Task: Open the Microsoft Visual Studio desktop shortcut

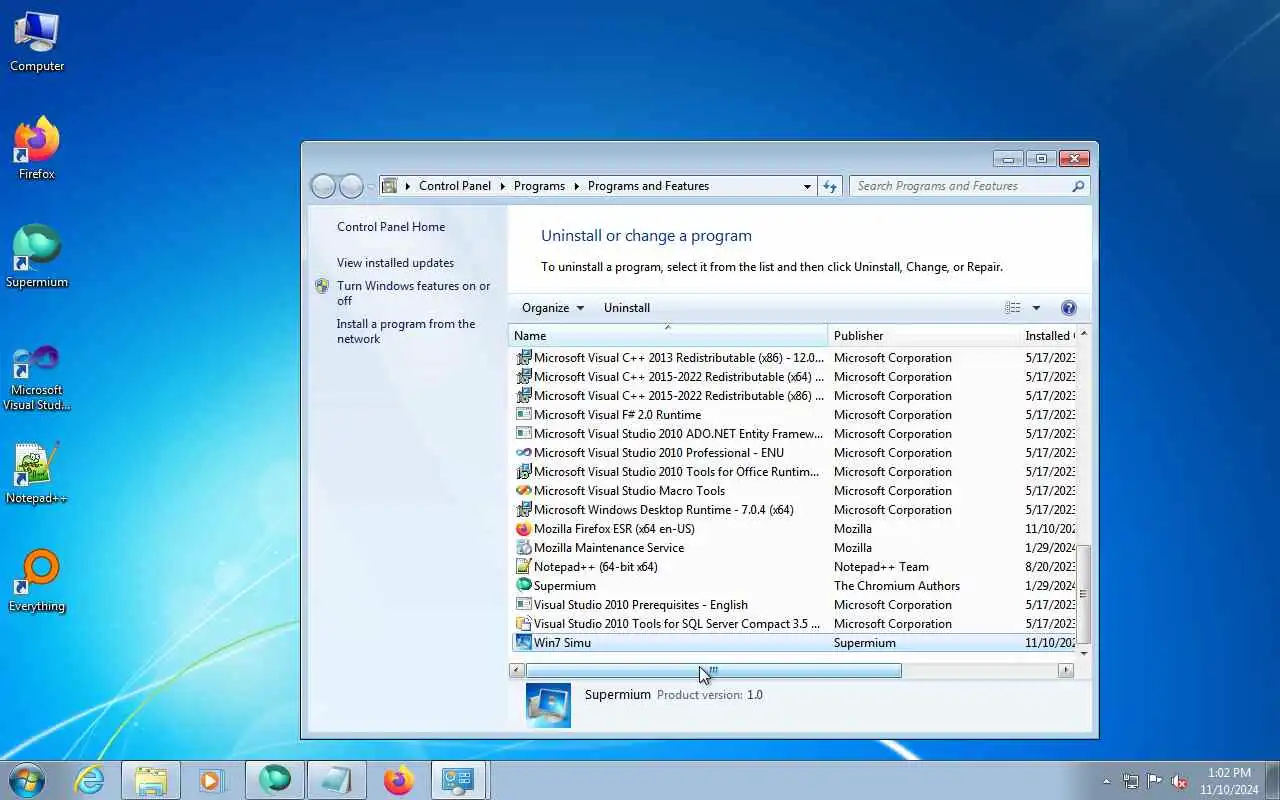Action: point(37,378)
